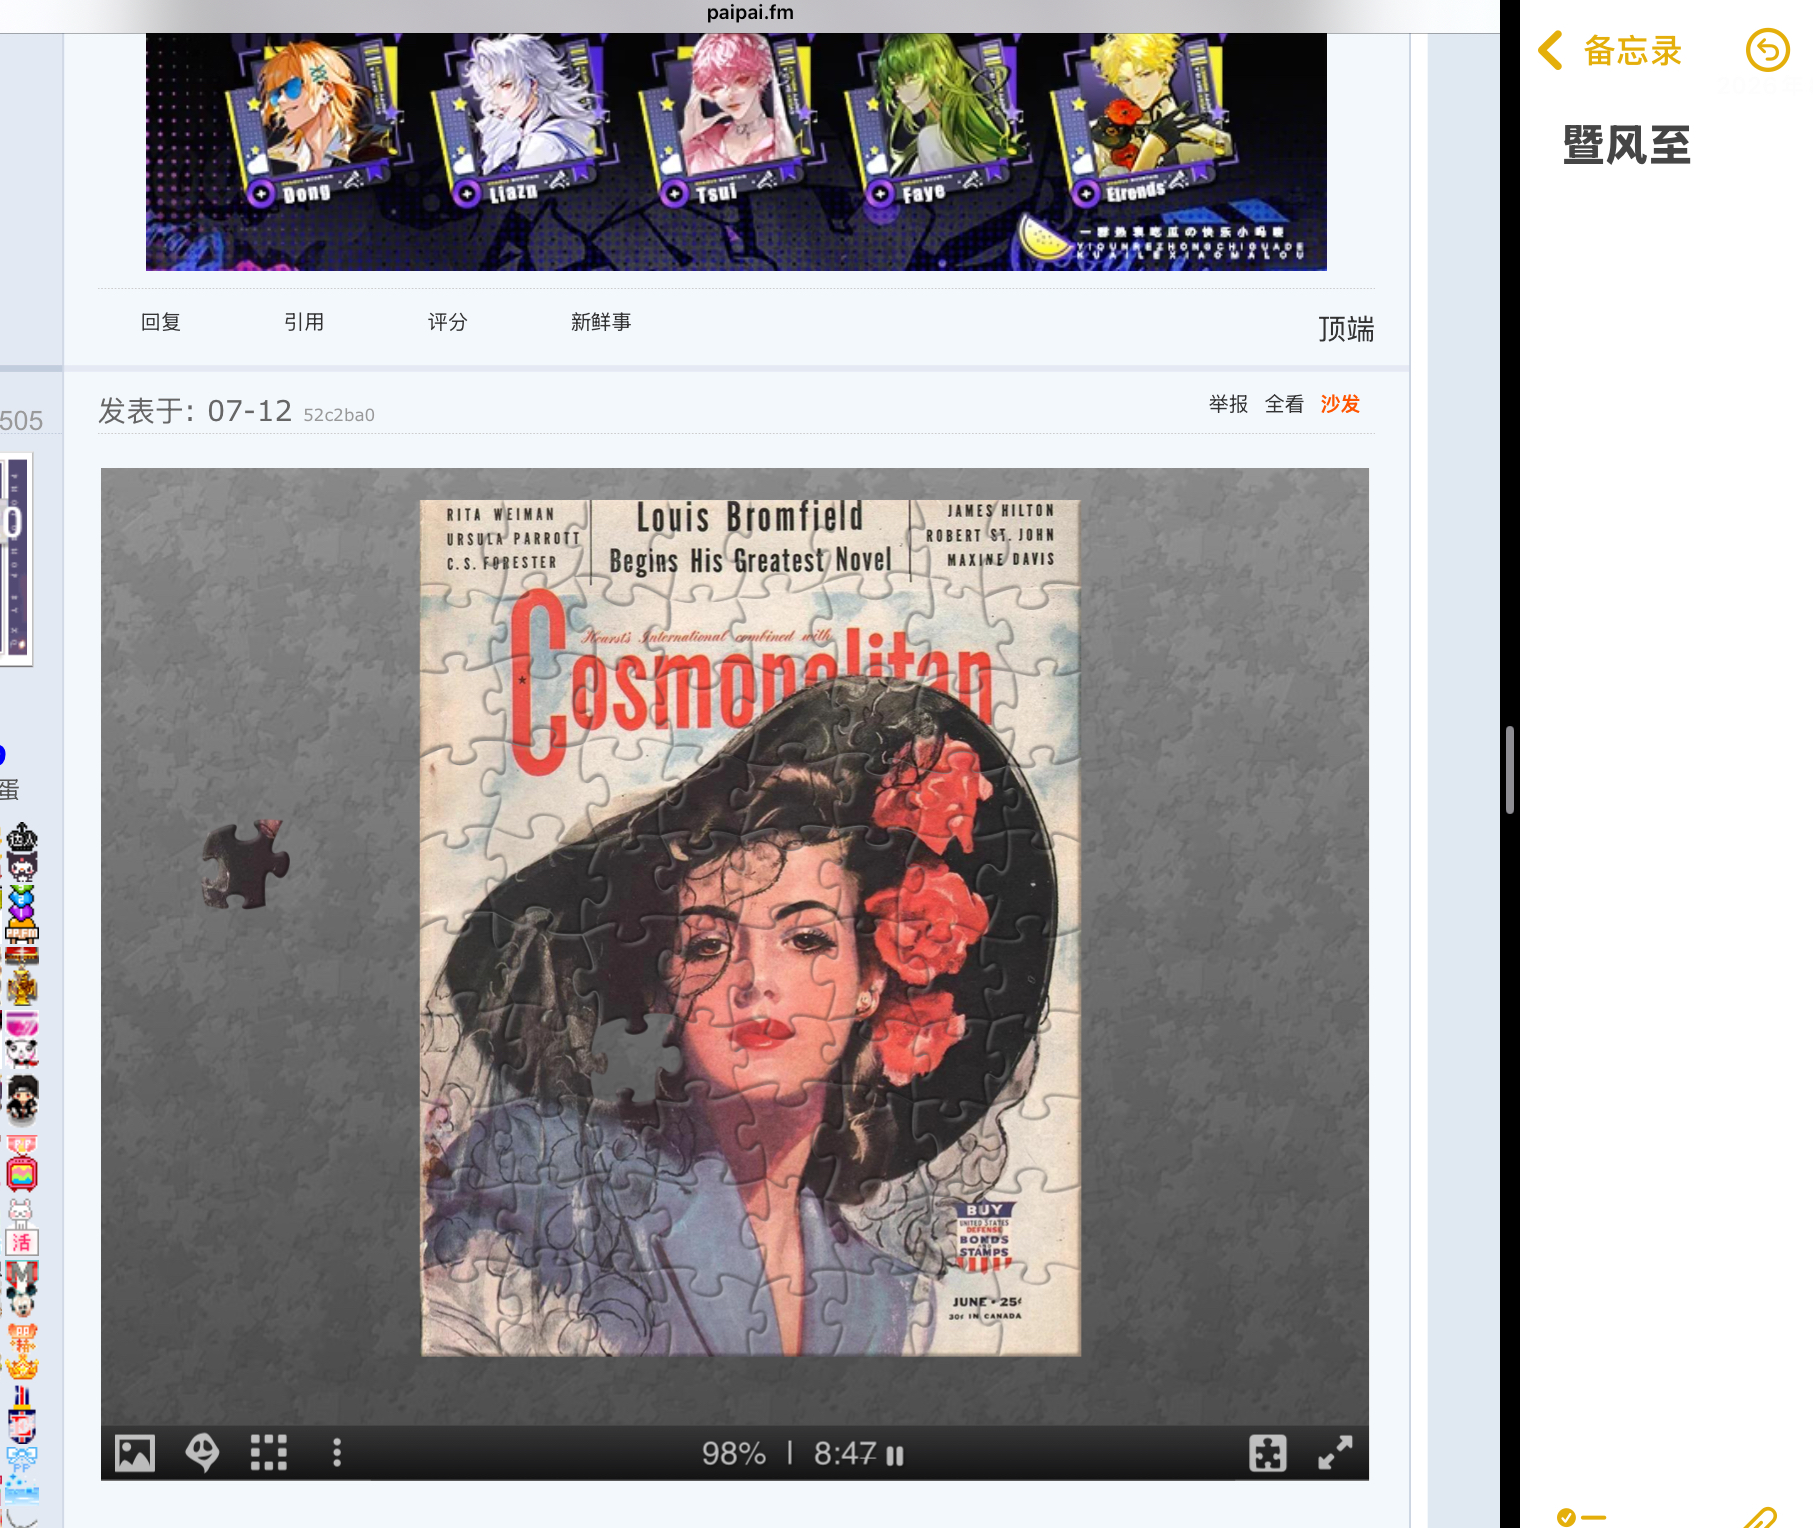Show the puzzle preview image

click(135, 1453)
